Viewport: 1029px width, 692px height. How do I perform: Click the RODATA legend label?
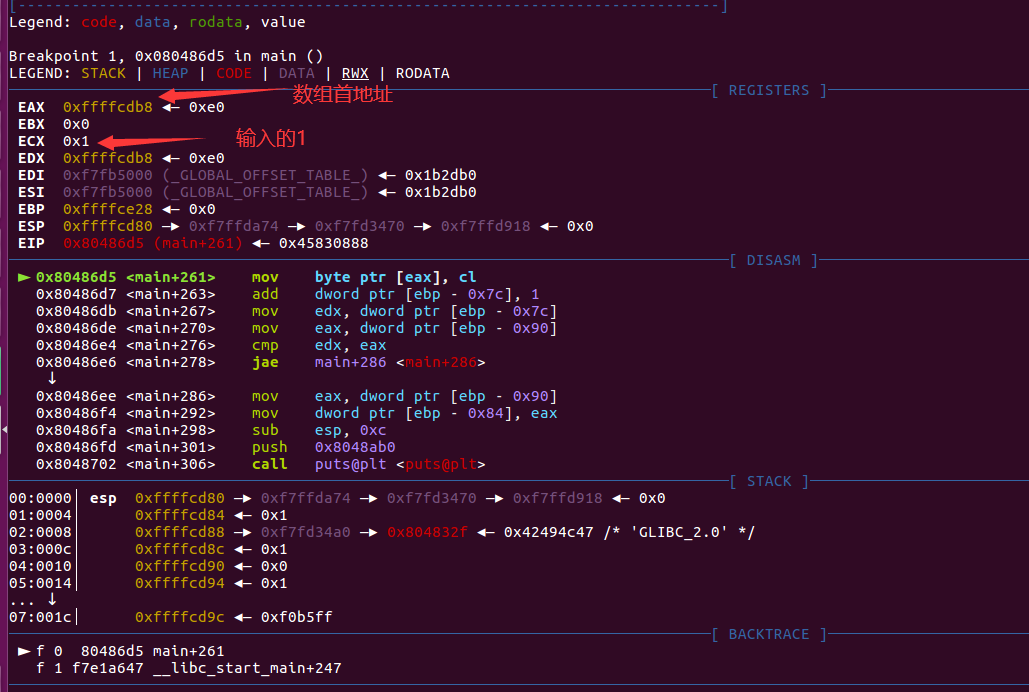pyautogui.click(x=423, y=74)
